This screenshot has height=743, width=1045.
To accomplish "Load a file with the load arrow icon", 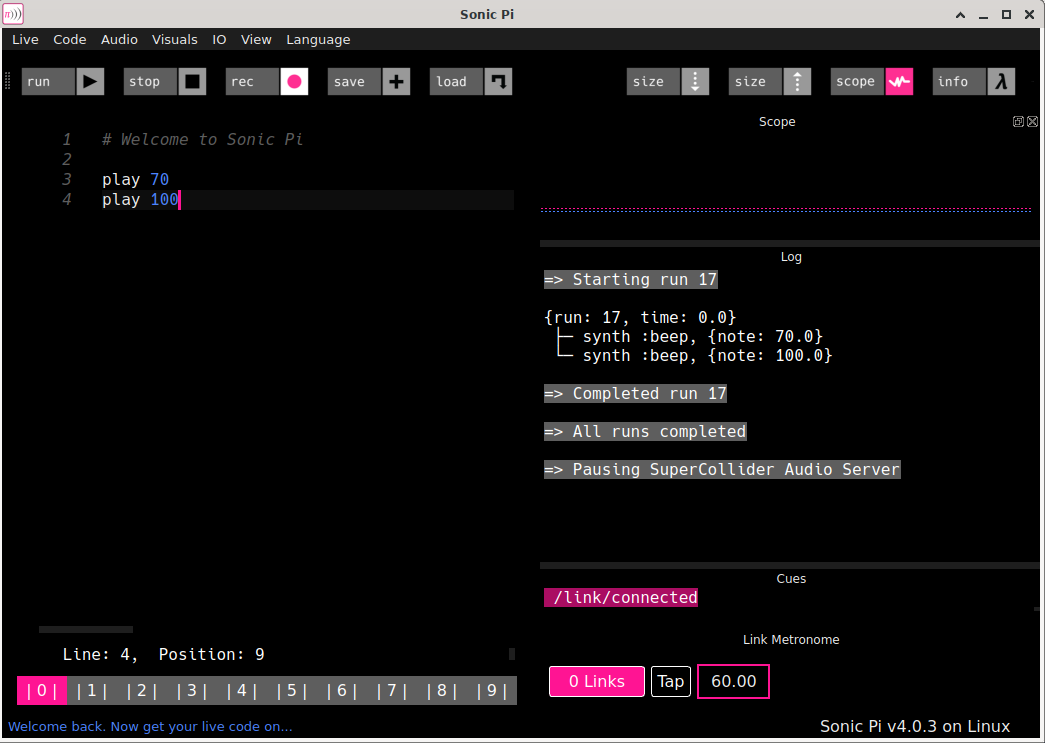I will coord(498,81).
